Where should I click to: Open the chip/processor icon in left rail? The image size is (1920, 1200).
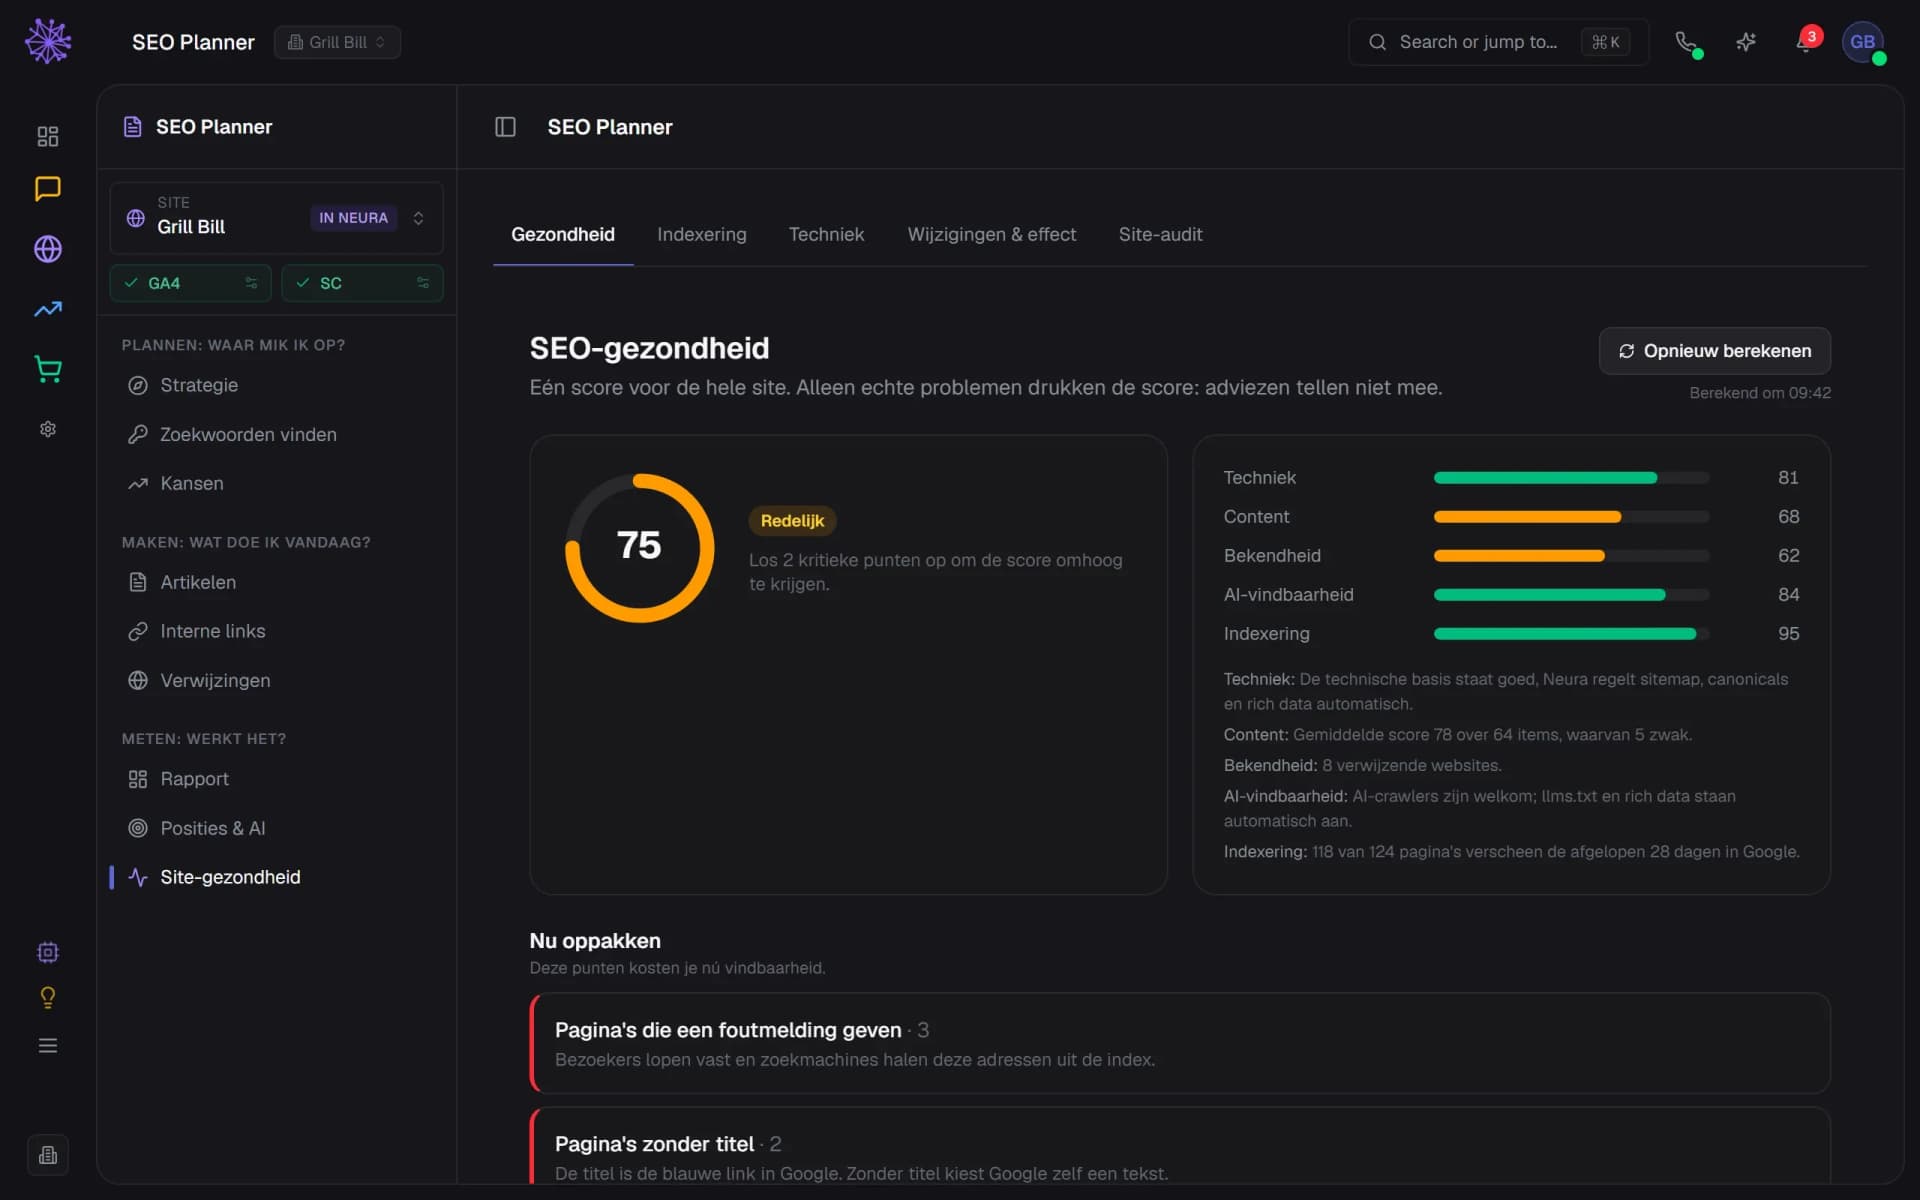click(48, 952)
